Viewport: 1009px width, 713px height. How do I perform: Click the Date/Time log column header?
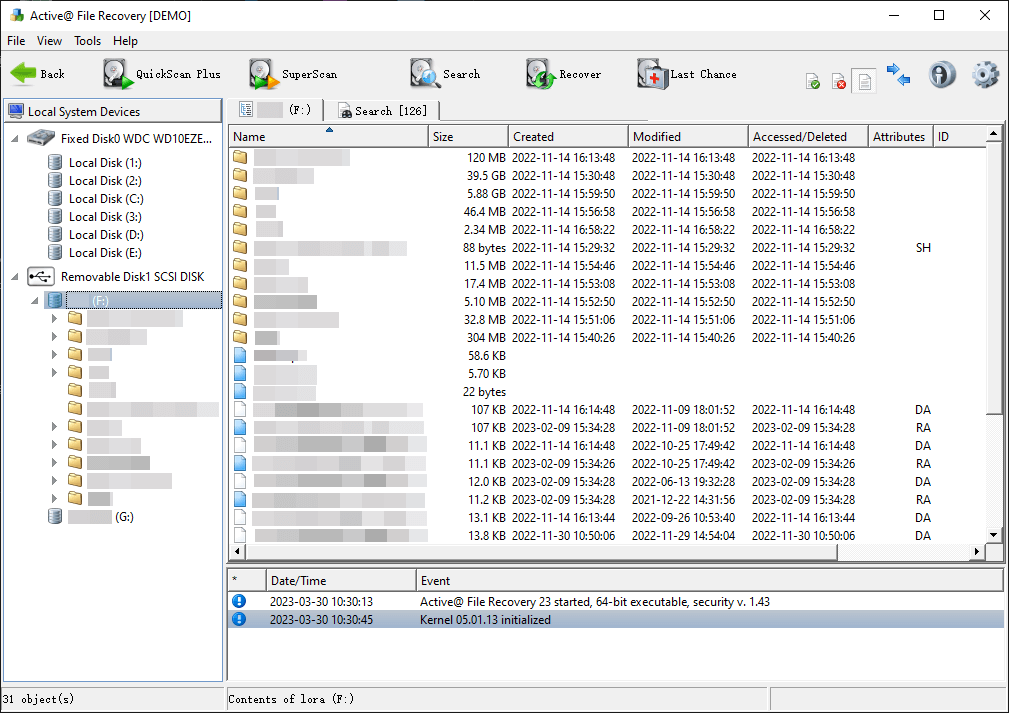point(341,580)
